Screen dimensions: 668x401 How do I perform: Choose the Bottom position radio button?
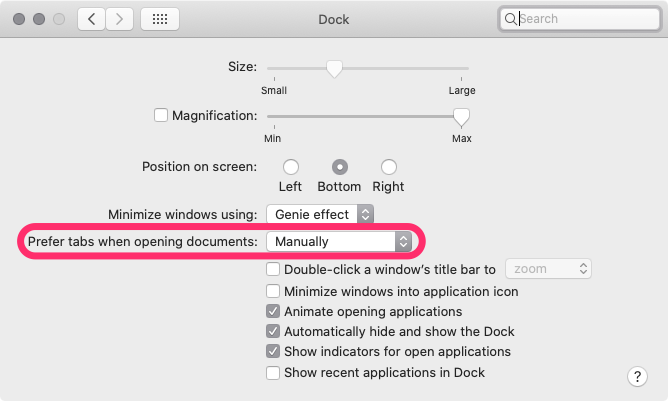tap(339, 167)
